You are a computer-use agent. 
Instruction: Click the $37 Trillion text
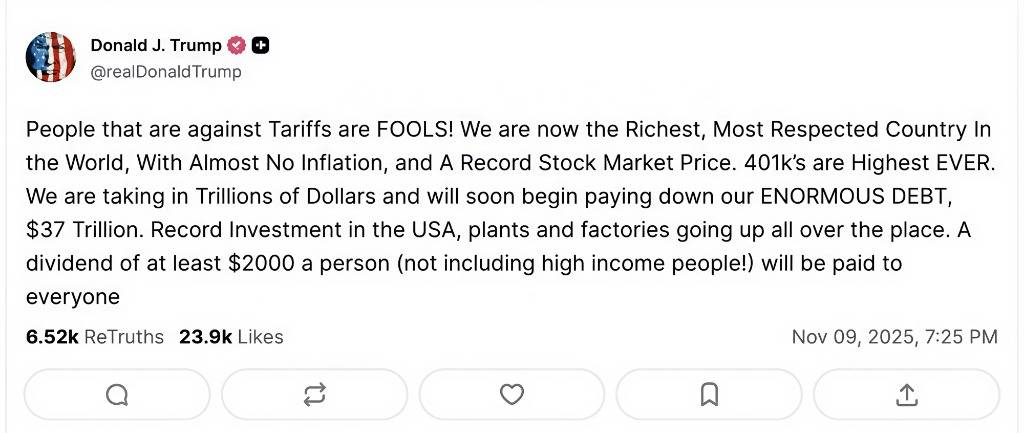(84, 230)
